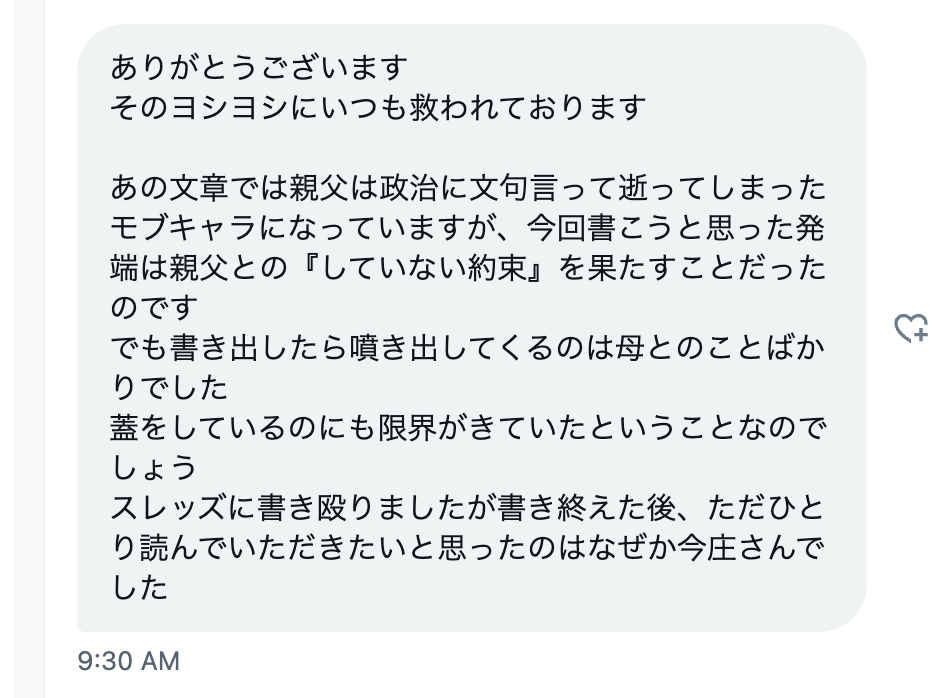The image size is (942, 698).
Task: Click the heart-plus reaction icon beside the message
Action: 911,329
